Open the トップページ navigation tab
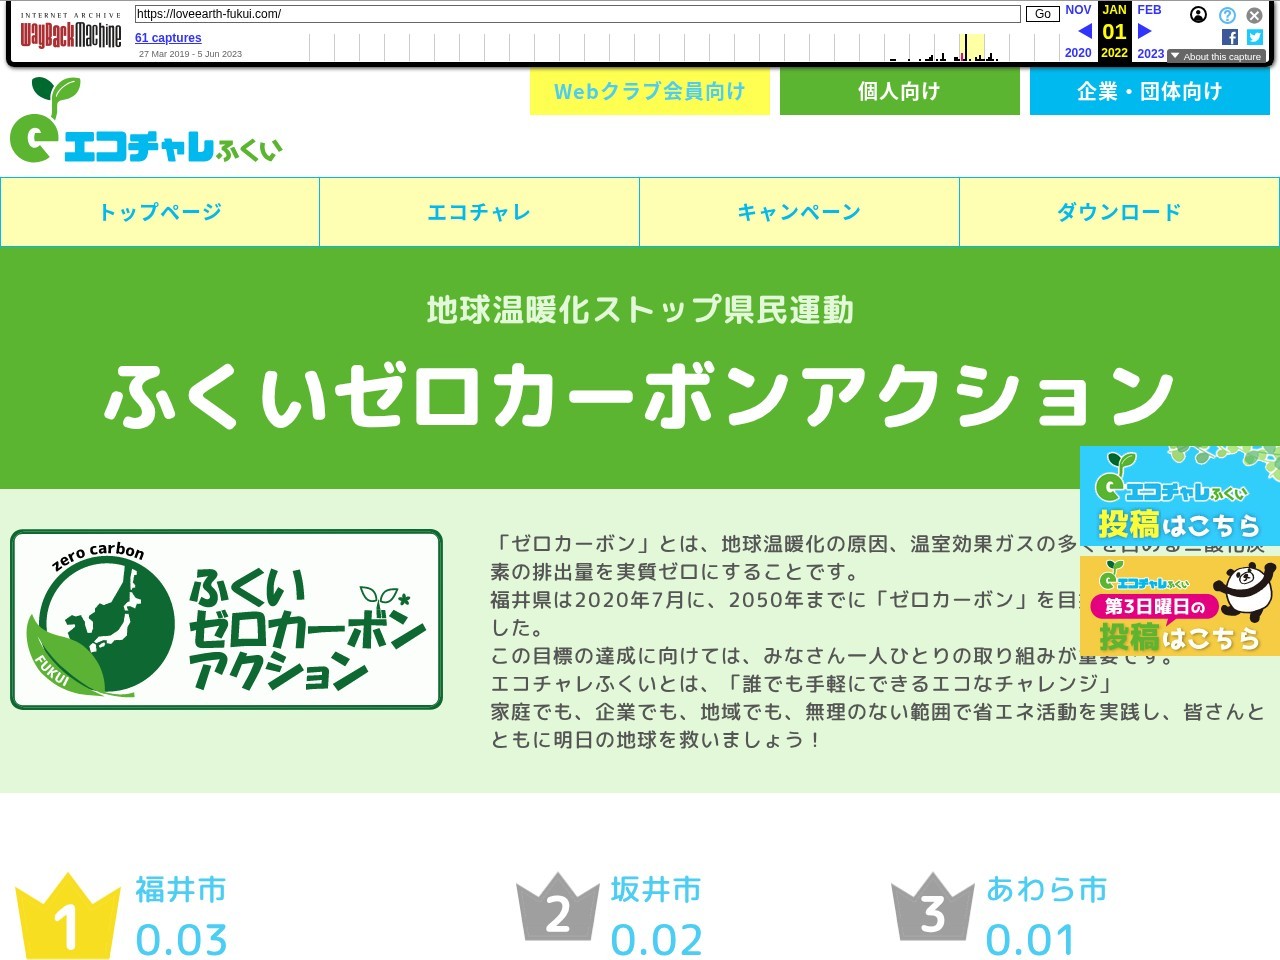The image size is (1280, 960). pos(160,212)
